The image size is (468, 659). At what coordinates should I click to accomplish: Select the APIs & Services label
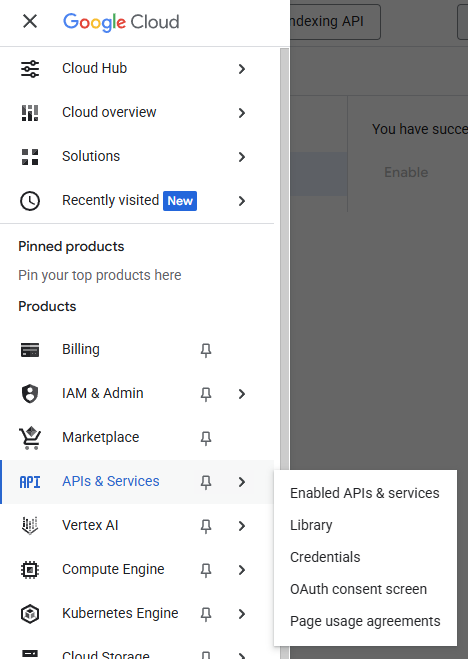(111, 481)
